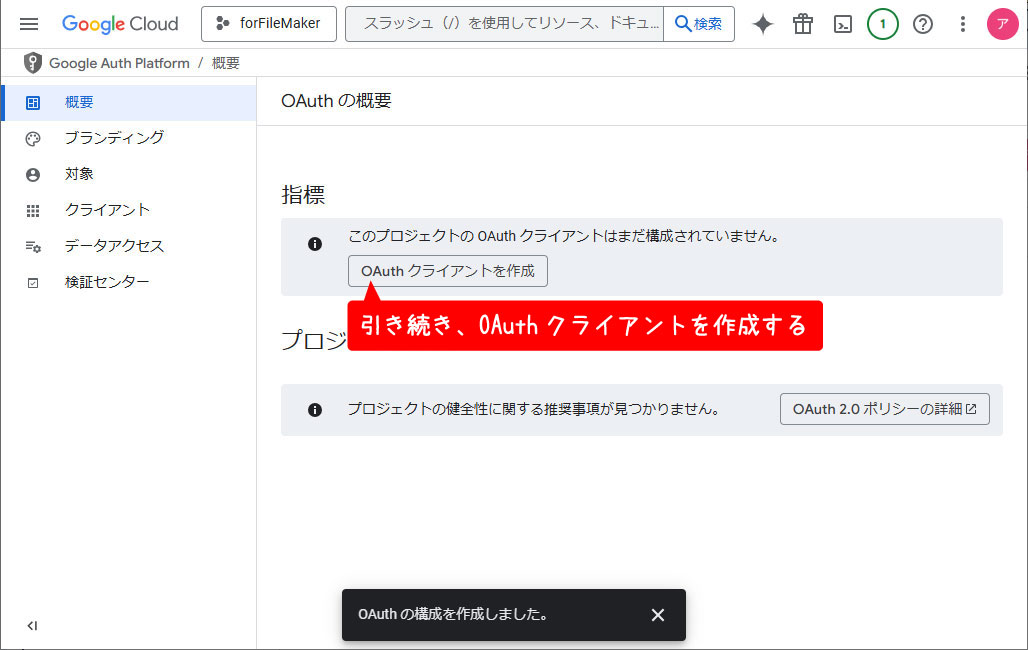The width and height of the screenshot is (1028, 650).
Task: Click the 推奨事項が見つかりません message
Action: [534, 409]
